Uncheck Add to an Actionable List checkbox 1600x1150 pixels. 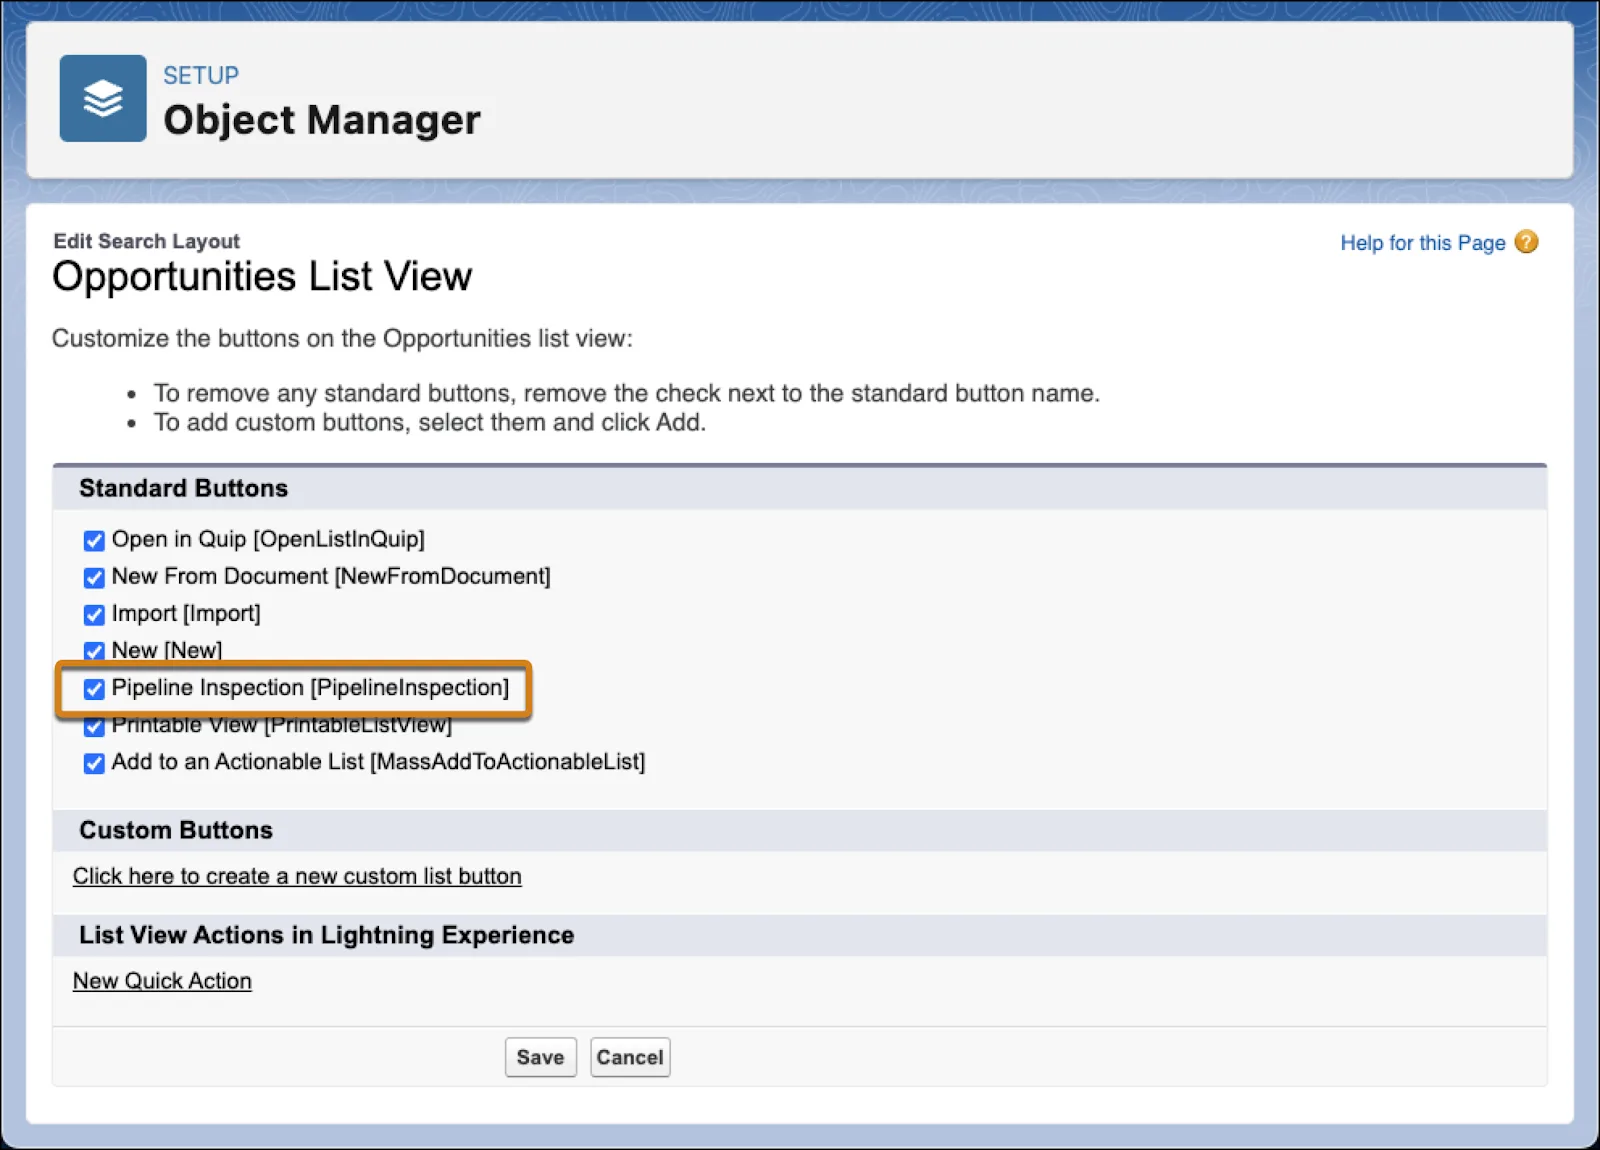pyautogui.click(x=94, y=764)
